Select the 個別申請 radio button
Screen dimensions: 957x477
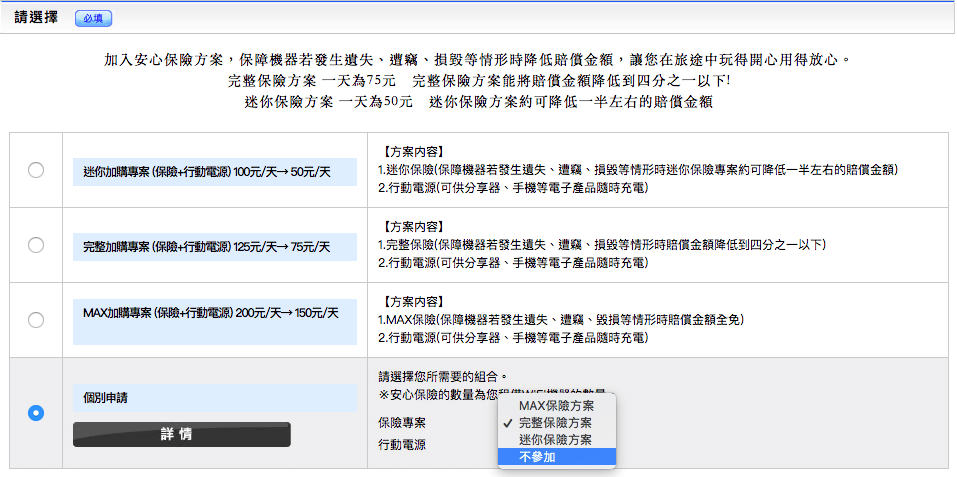[x=36, y=414]
